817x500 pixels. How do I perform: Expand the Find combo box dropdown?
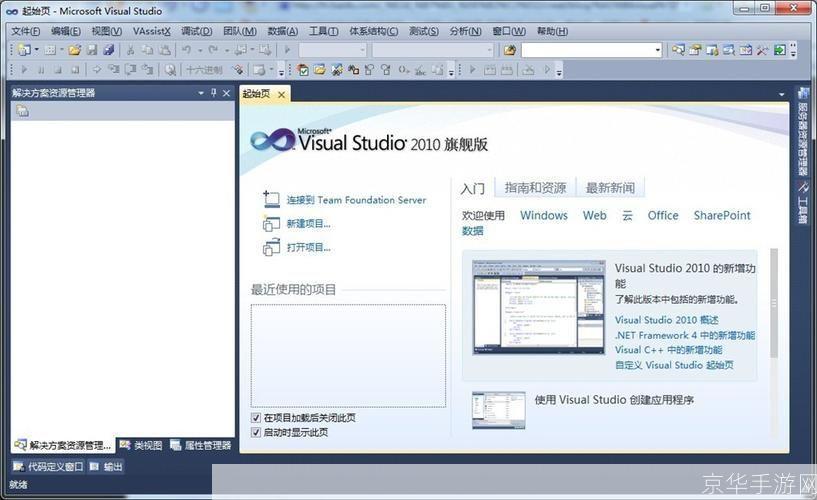coord(658,50)
